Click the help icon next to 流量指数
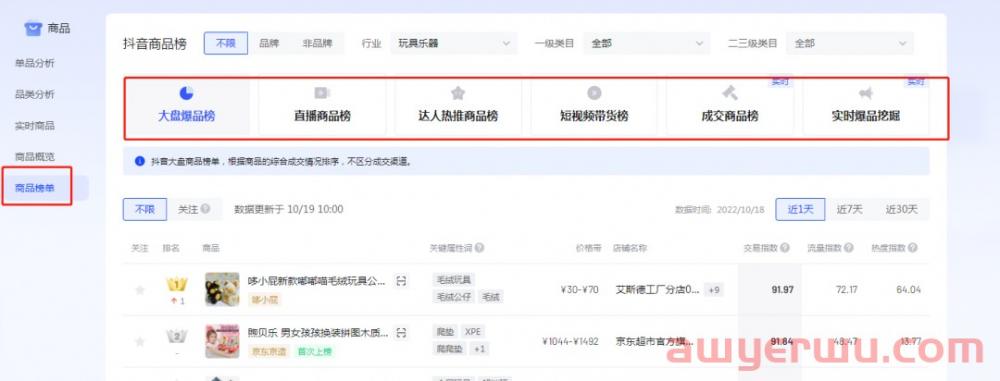This screenshot has height=381, width=1000. [849, 248]
